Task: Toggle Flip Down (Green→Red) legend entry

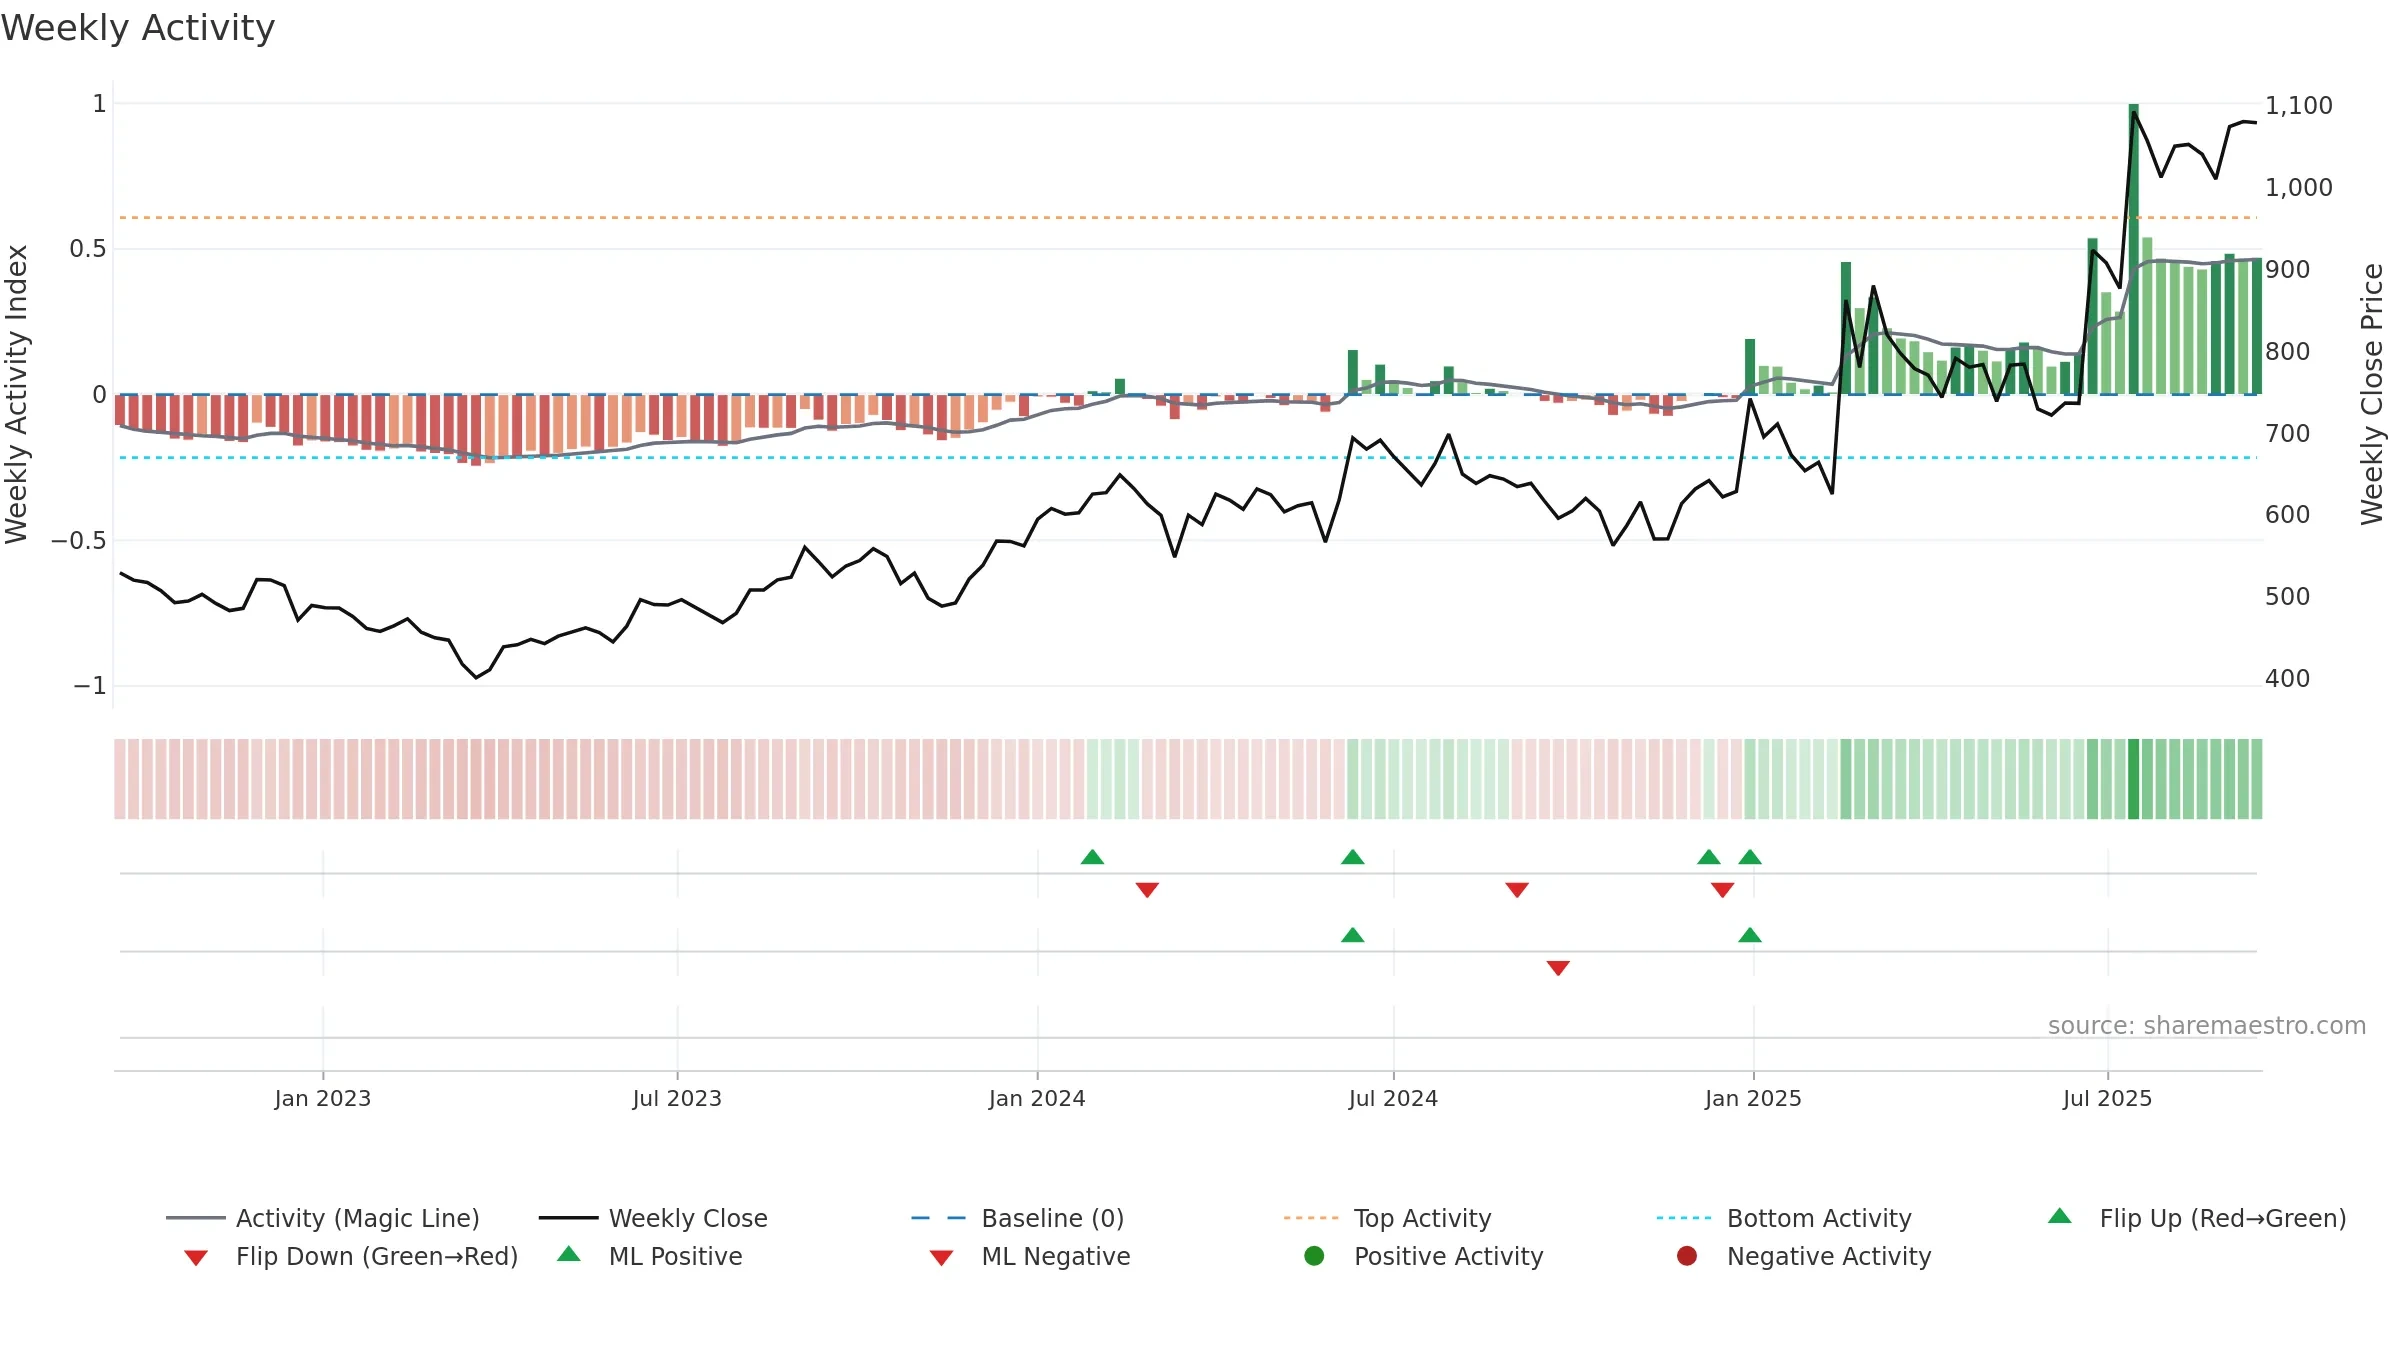Action: (x=351, y=1256)
